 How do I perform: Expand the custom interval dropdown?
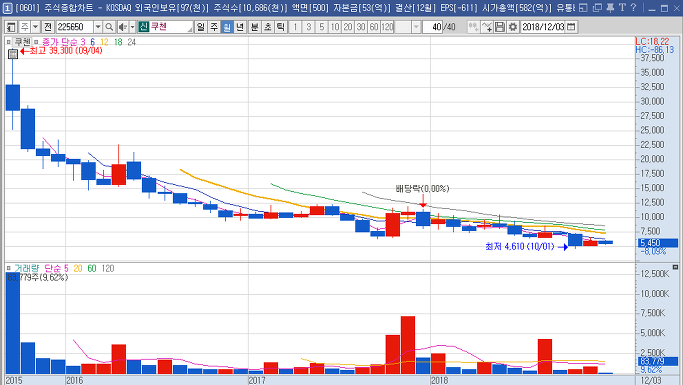(x=416, y=27)
